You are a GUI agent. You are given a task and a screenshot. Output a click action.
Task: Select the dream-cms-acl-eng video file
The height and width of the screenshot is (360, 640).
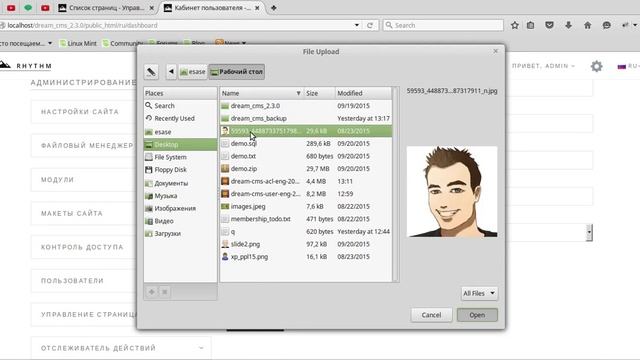click(306, 181)
